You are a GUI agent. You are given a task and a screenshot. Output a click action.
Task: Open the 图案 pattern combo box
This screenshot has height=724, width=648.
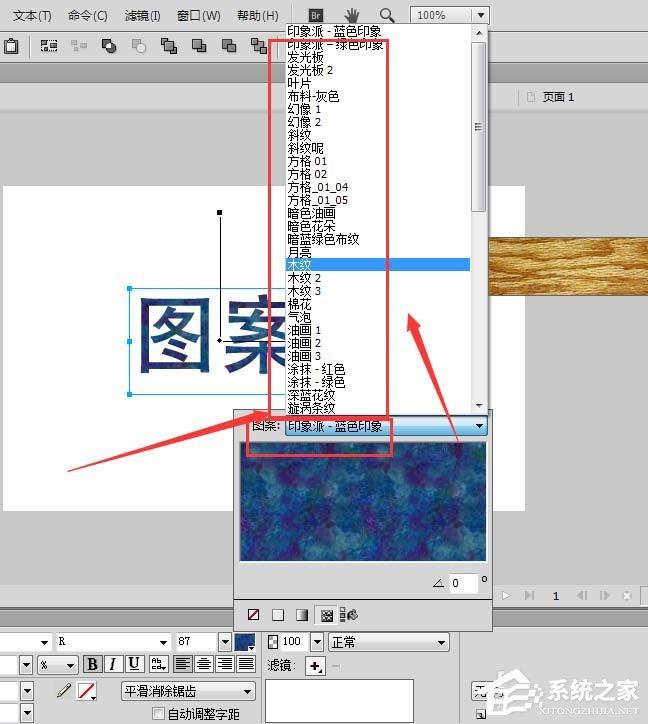(386, 426)
